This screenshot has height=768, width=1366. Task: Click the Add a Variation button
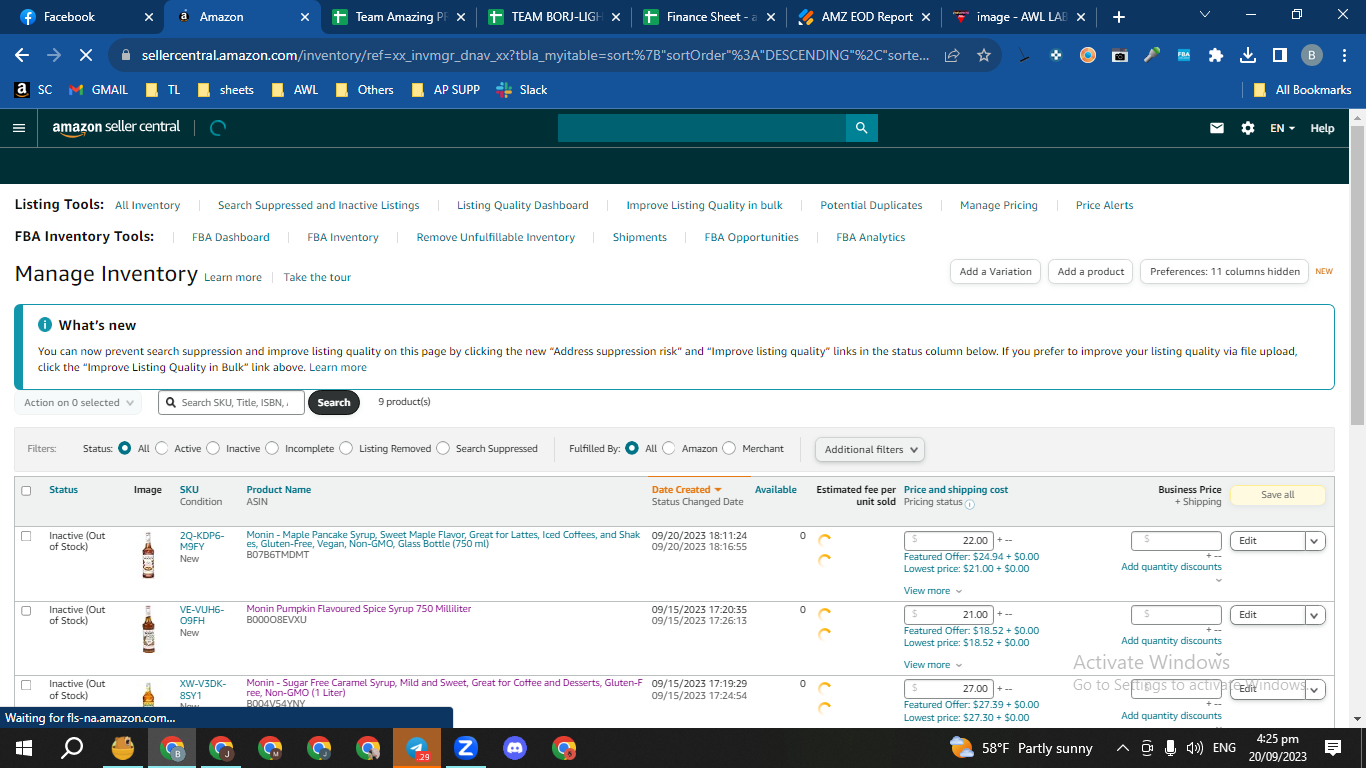pyautogui.click(x=995, y=271)
